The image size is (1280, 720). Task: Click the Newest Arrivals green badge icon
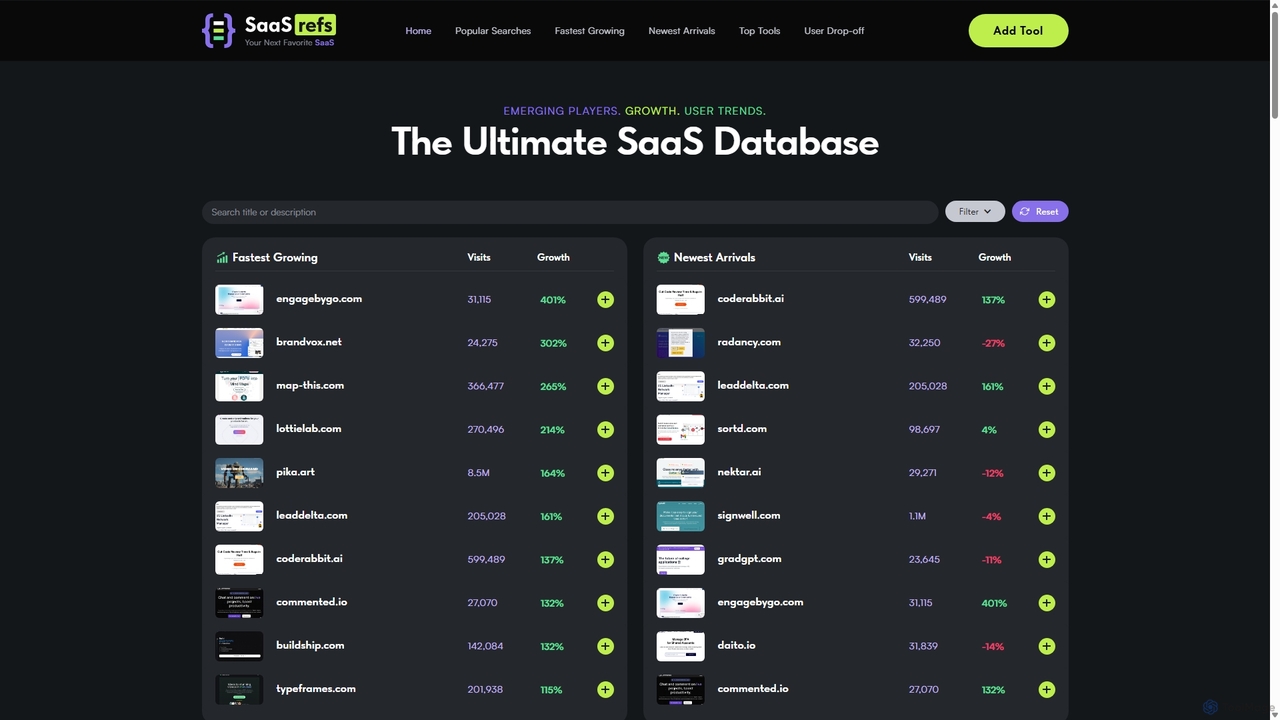(x=663, y=258)
